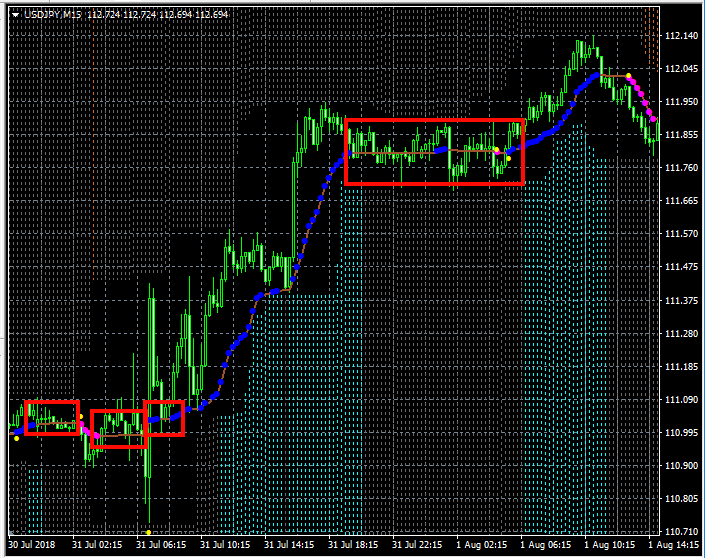Click the 31 Jul 02:15 time label
Viewport: 705px width, 558px height.
[x=98, y=545]
